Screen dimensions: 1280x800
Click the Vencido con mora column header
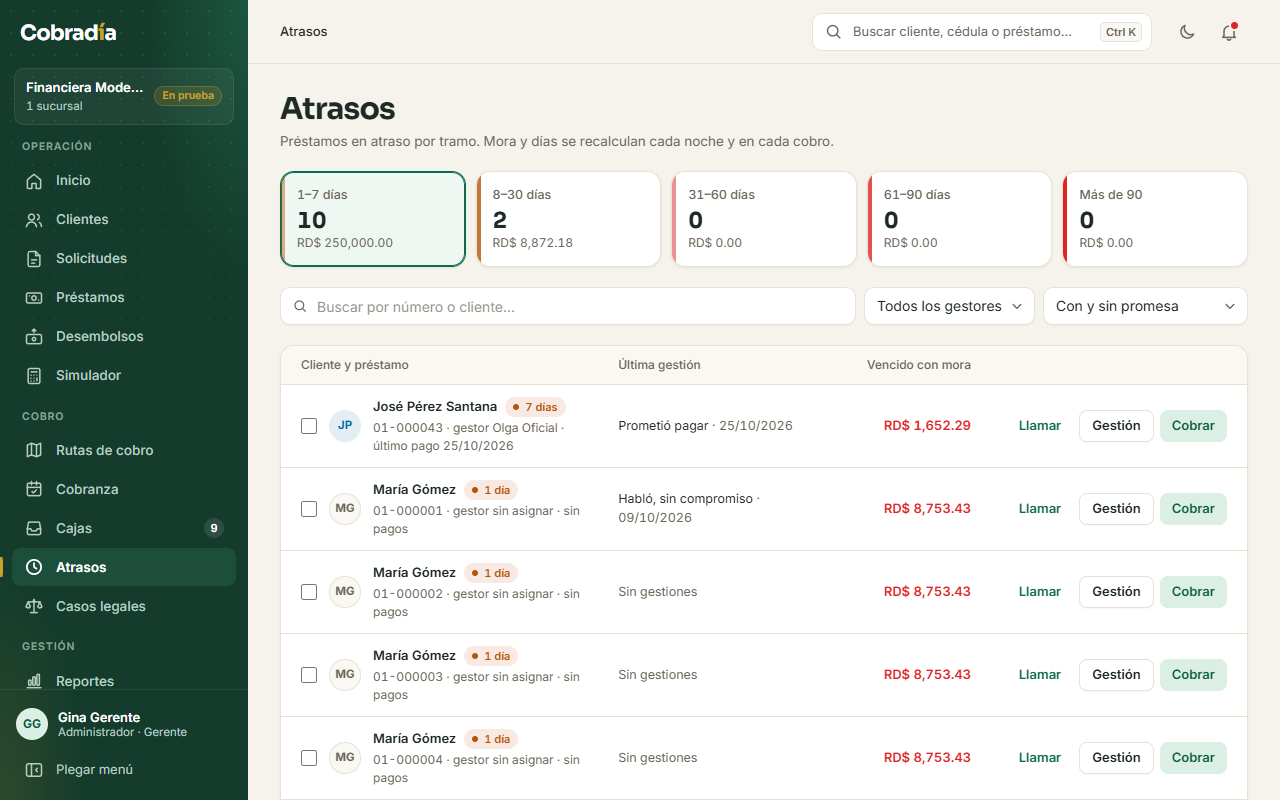(919, 365)
